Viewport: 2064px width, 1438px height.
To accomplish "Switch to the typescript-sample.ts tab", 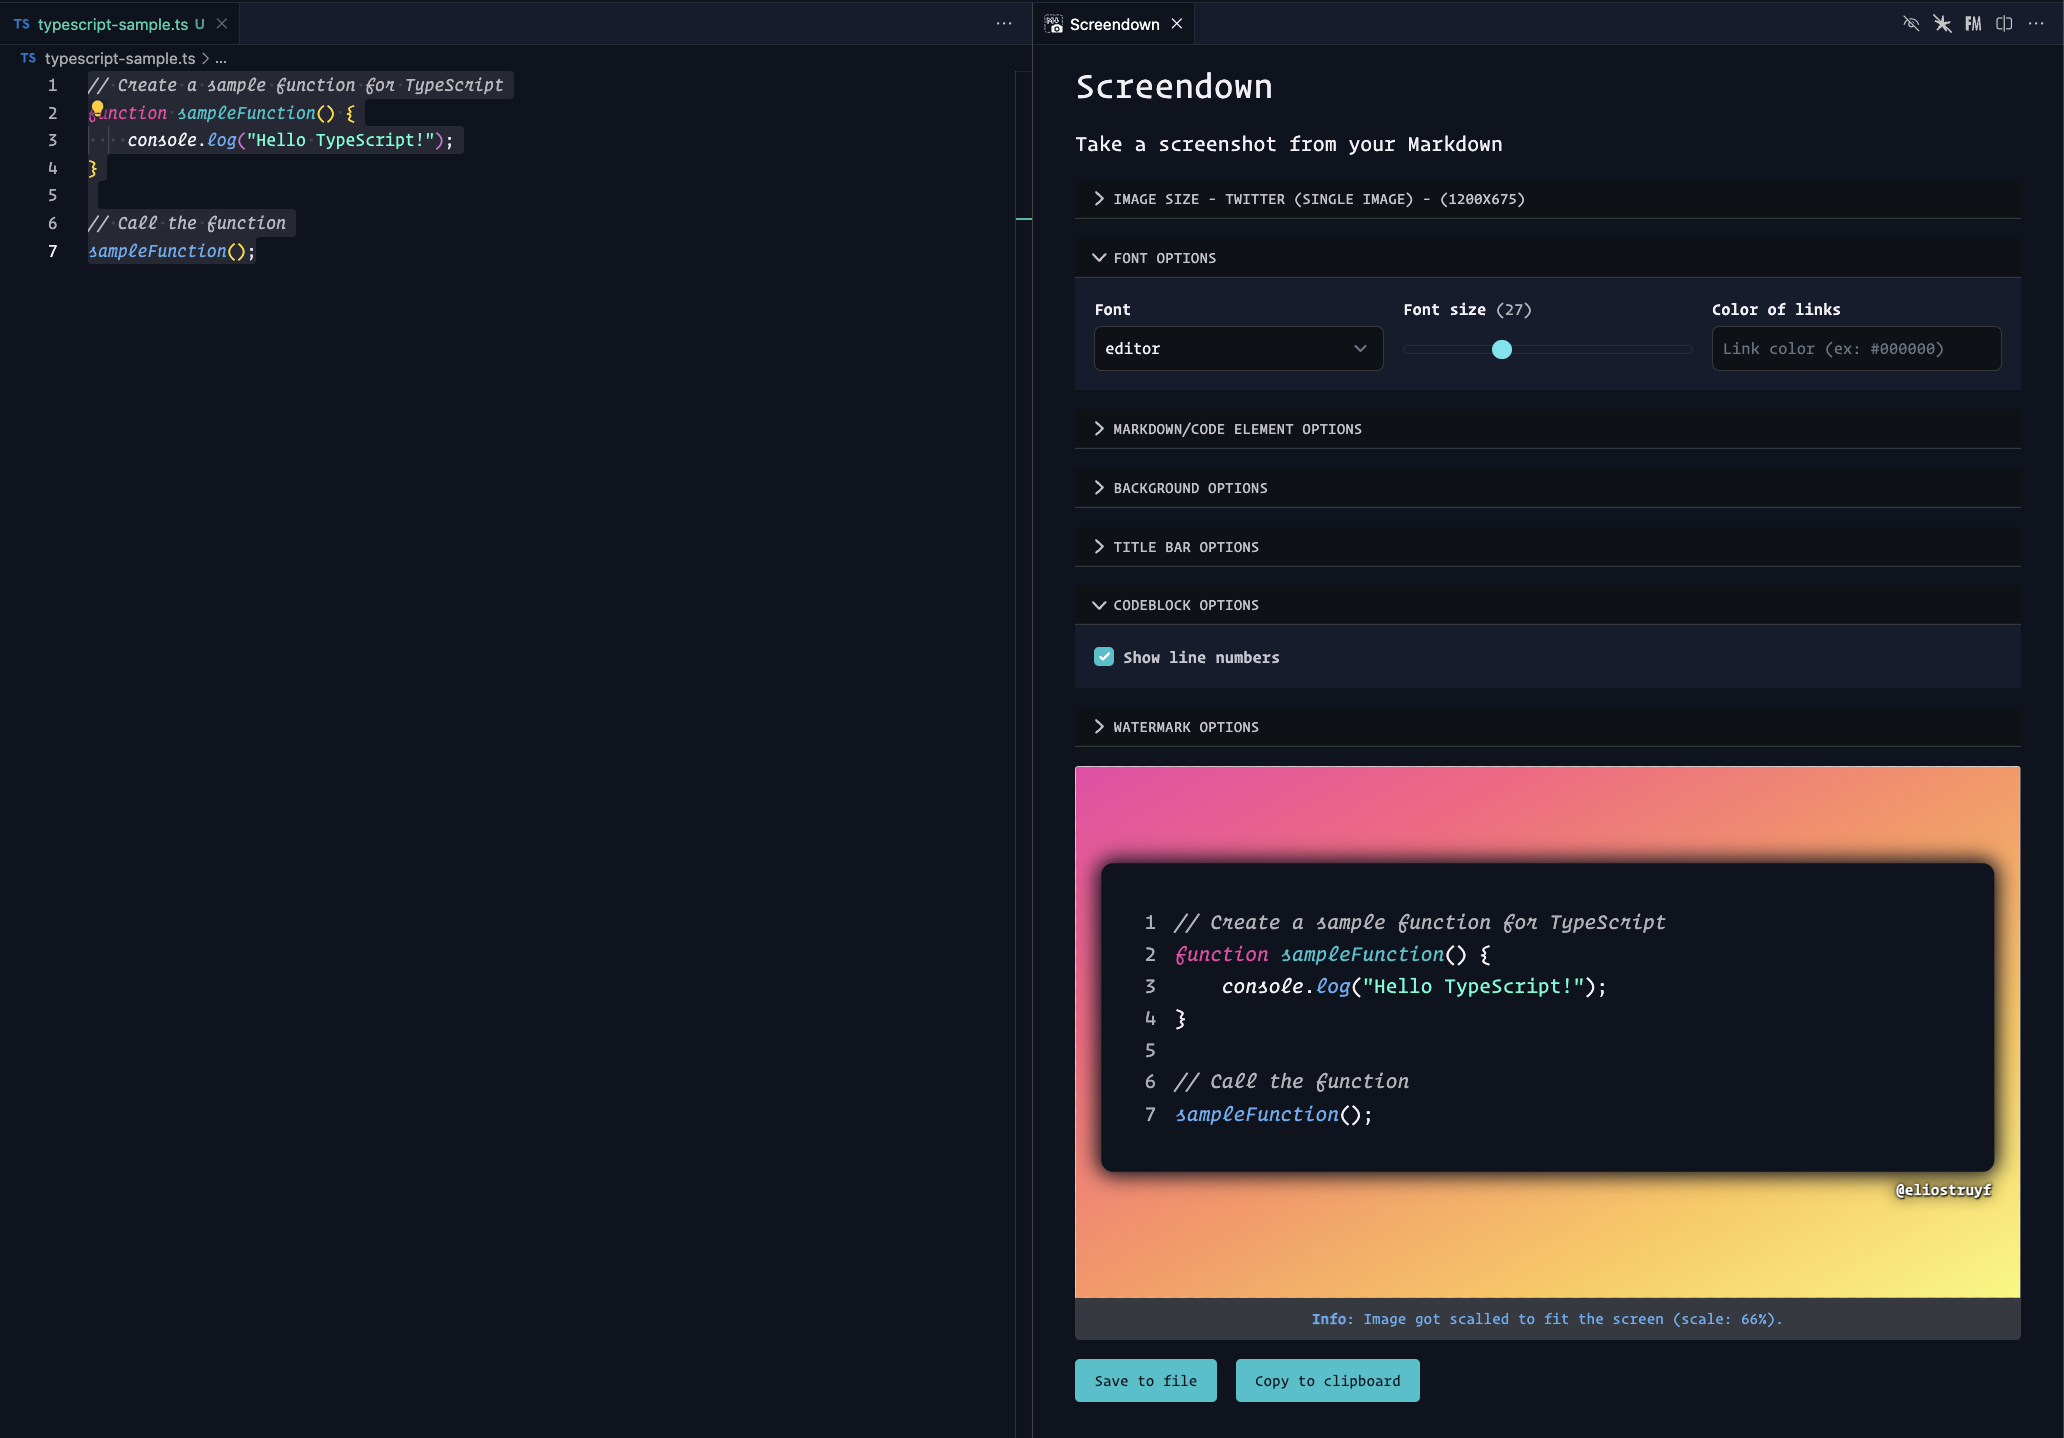I will tap(112, 24).
